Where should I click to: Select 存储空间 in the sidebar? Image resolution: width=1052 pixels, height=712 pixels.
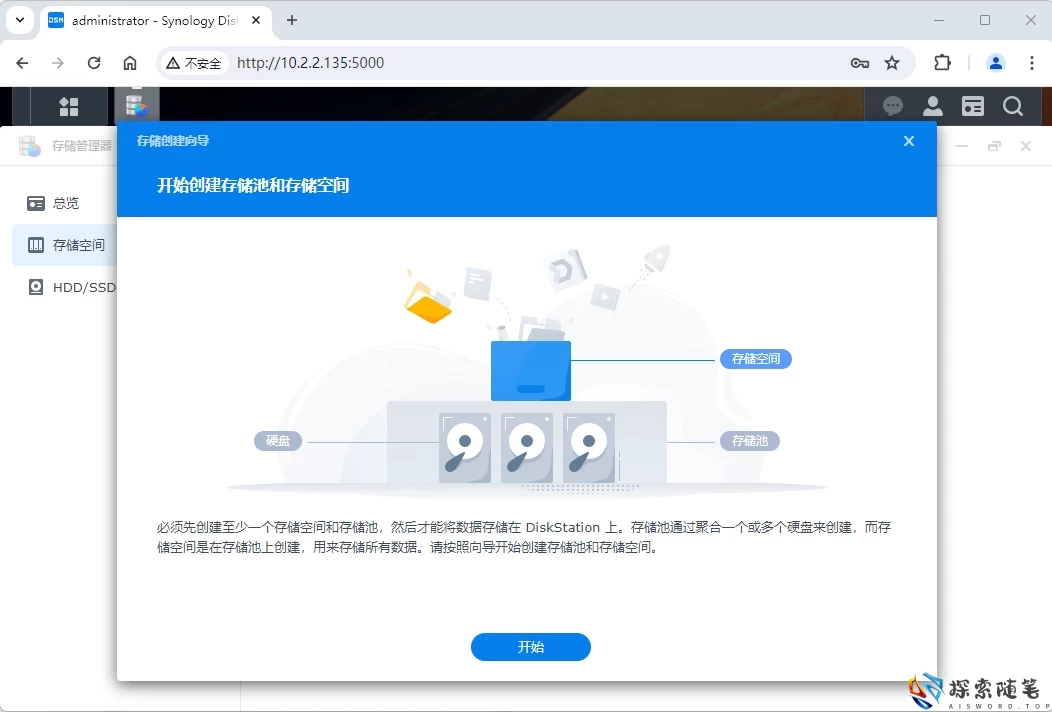70,245
